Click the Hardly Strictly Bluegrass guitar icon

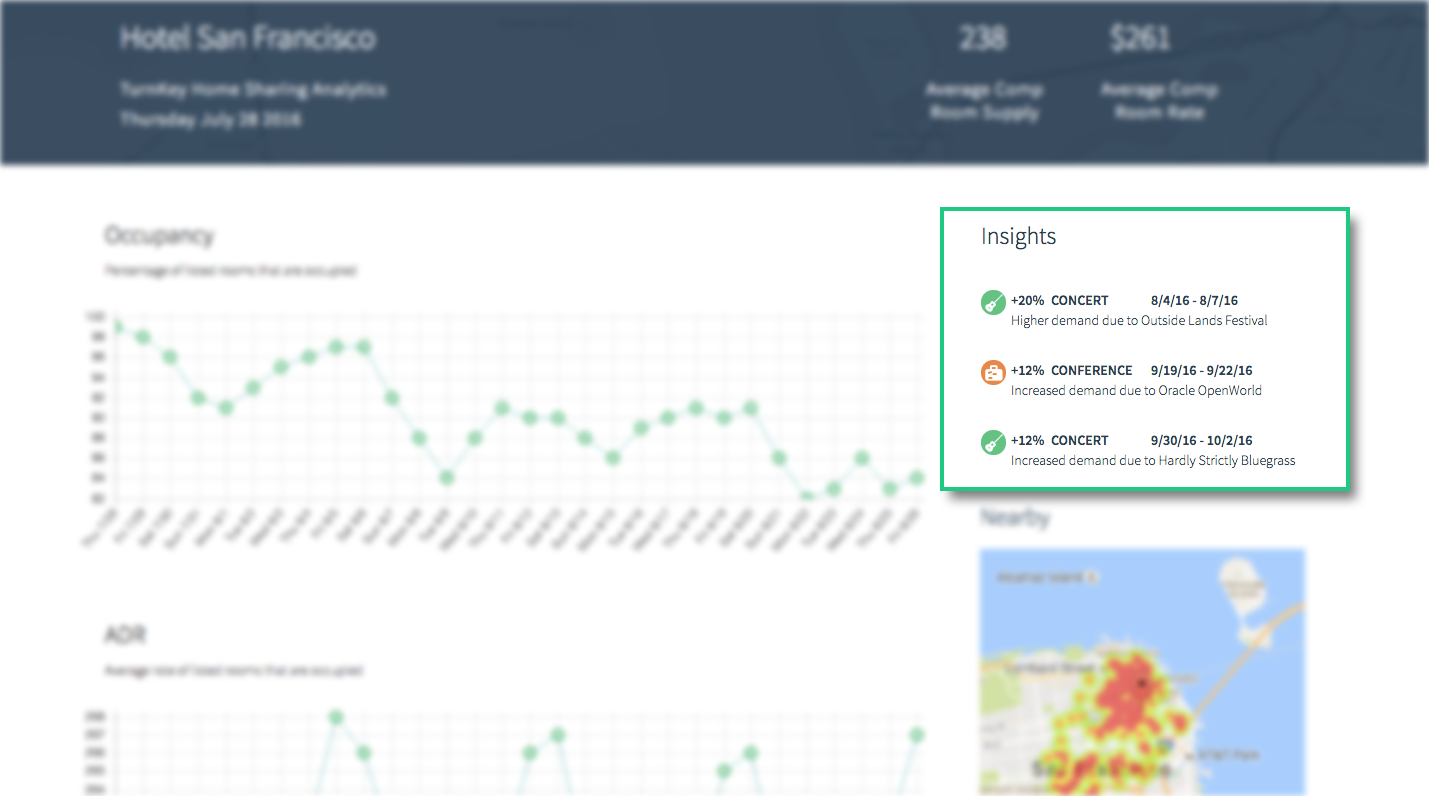click(x=993, y=442)
